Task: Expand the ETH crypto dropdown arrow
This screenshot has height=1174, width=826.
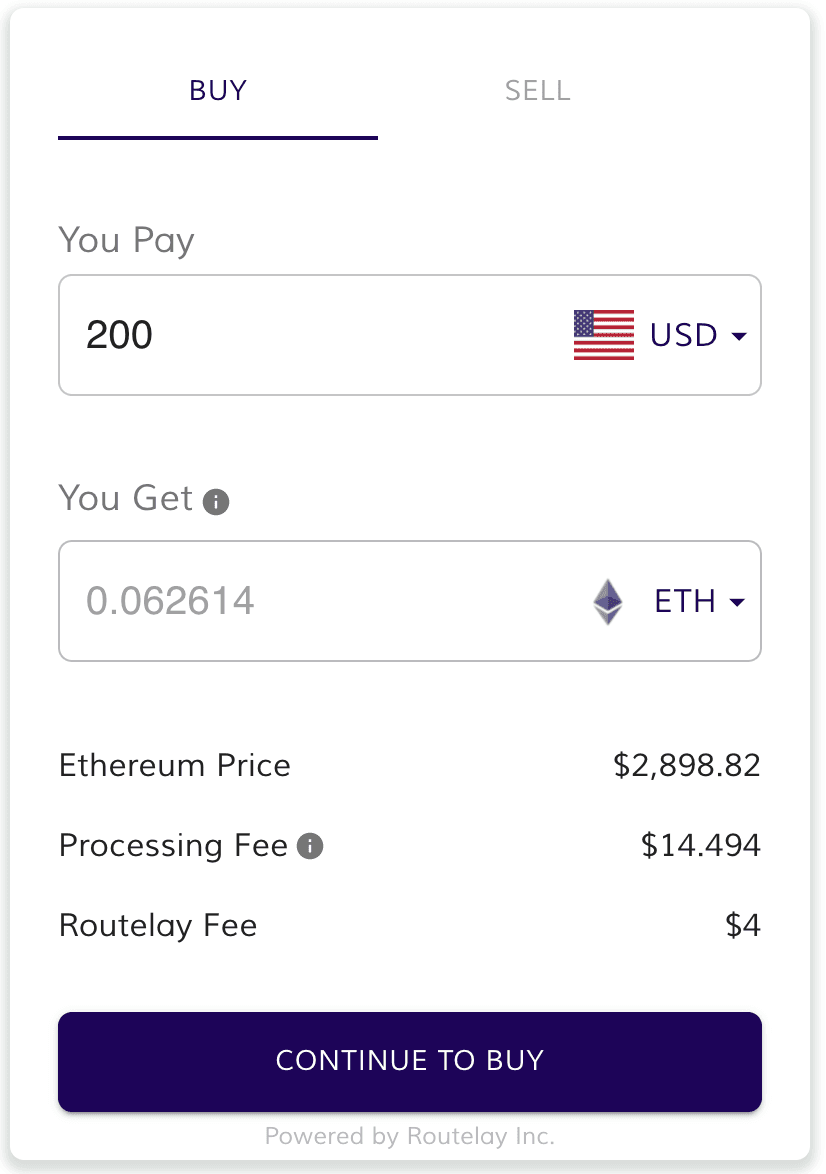Action: [738, 603]
